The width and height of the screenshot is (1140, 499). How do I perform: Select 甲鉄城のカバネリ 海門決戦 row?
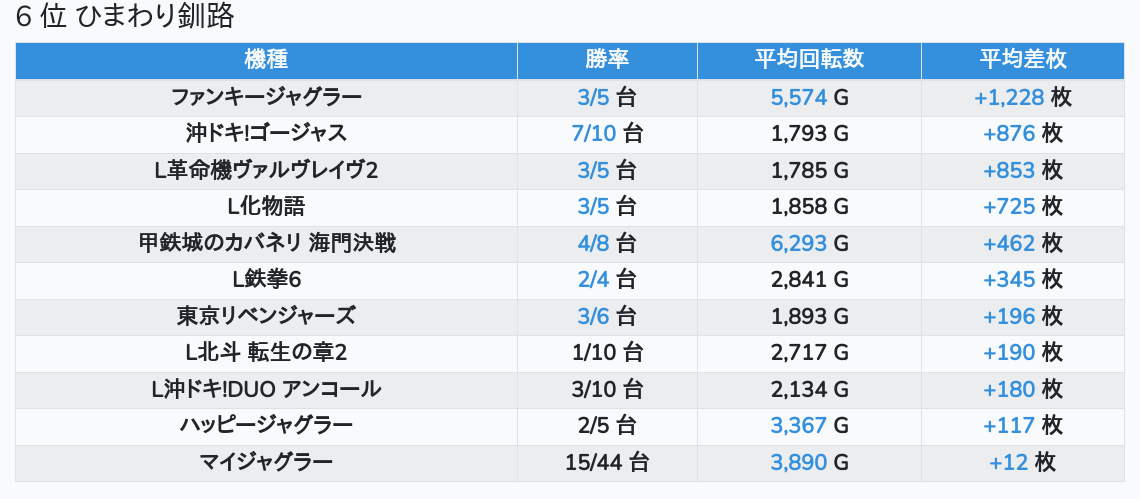pyautogui.click(x=266, y=243)
